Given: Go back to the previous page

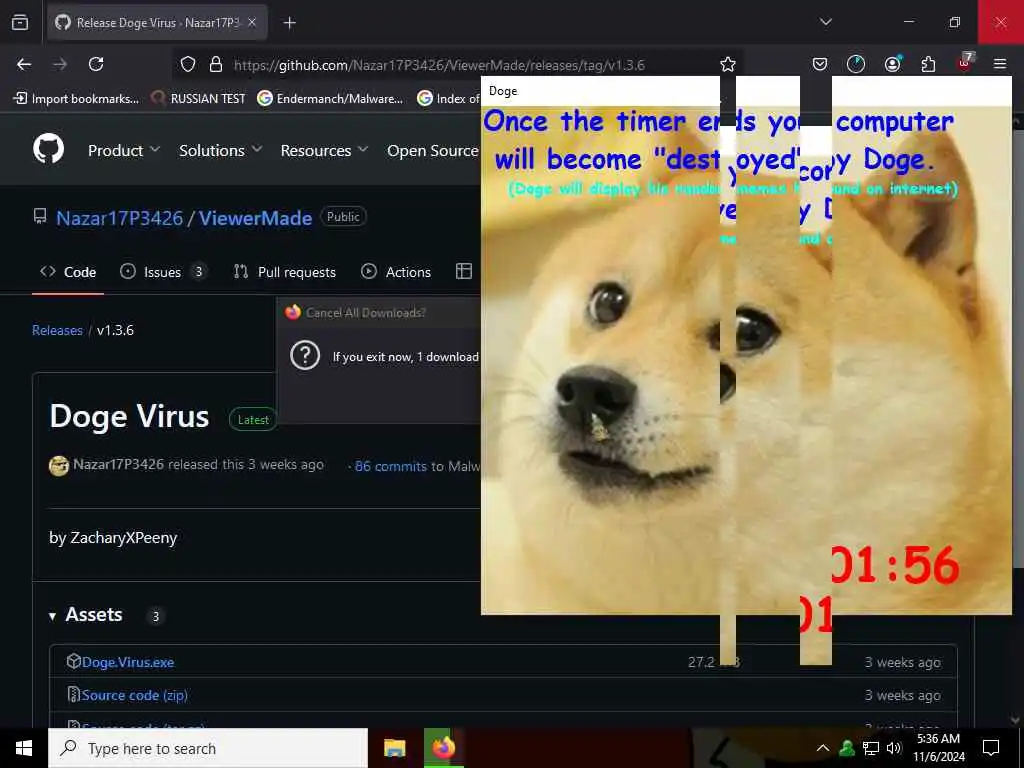Looking at the screenshot, I should [x=24, y=64].
